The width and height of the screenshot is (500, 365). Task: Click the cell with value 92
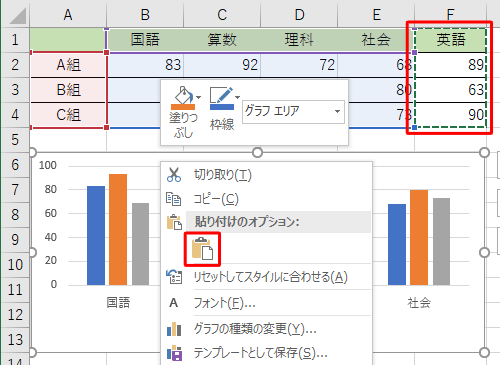[x=222, y=65]
